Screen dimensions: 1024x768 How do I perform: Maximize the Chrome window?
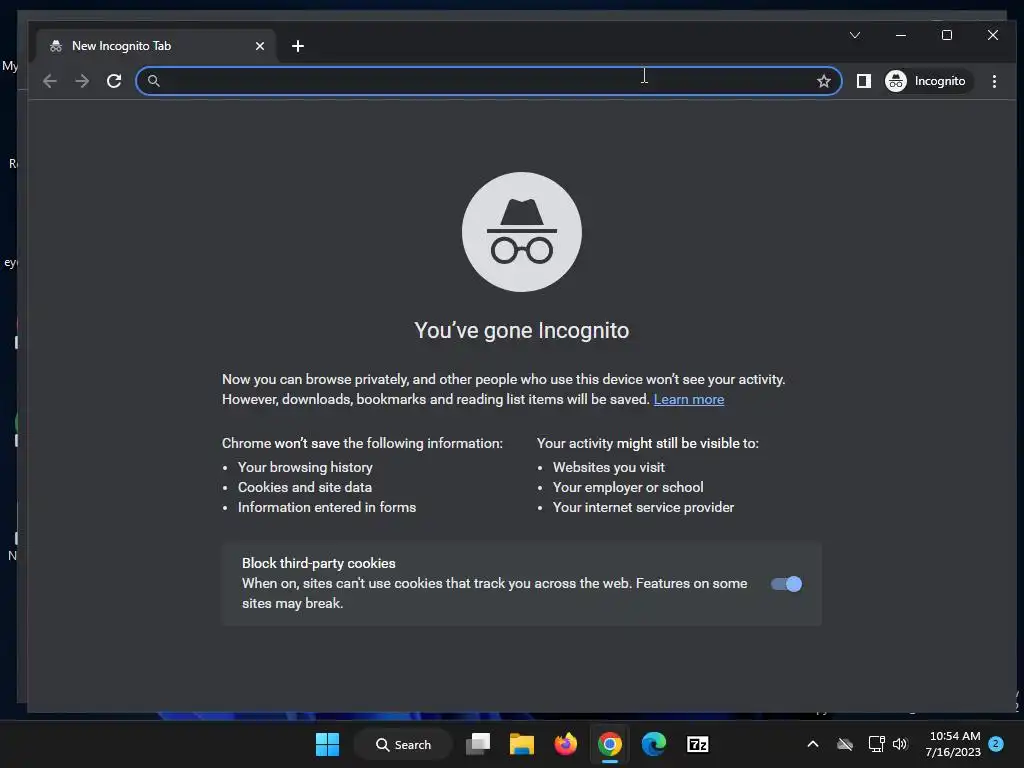click(x=946, y=35)
